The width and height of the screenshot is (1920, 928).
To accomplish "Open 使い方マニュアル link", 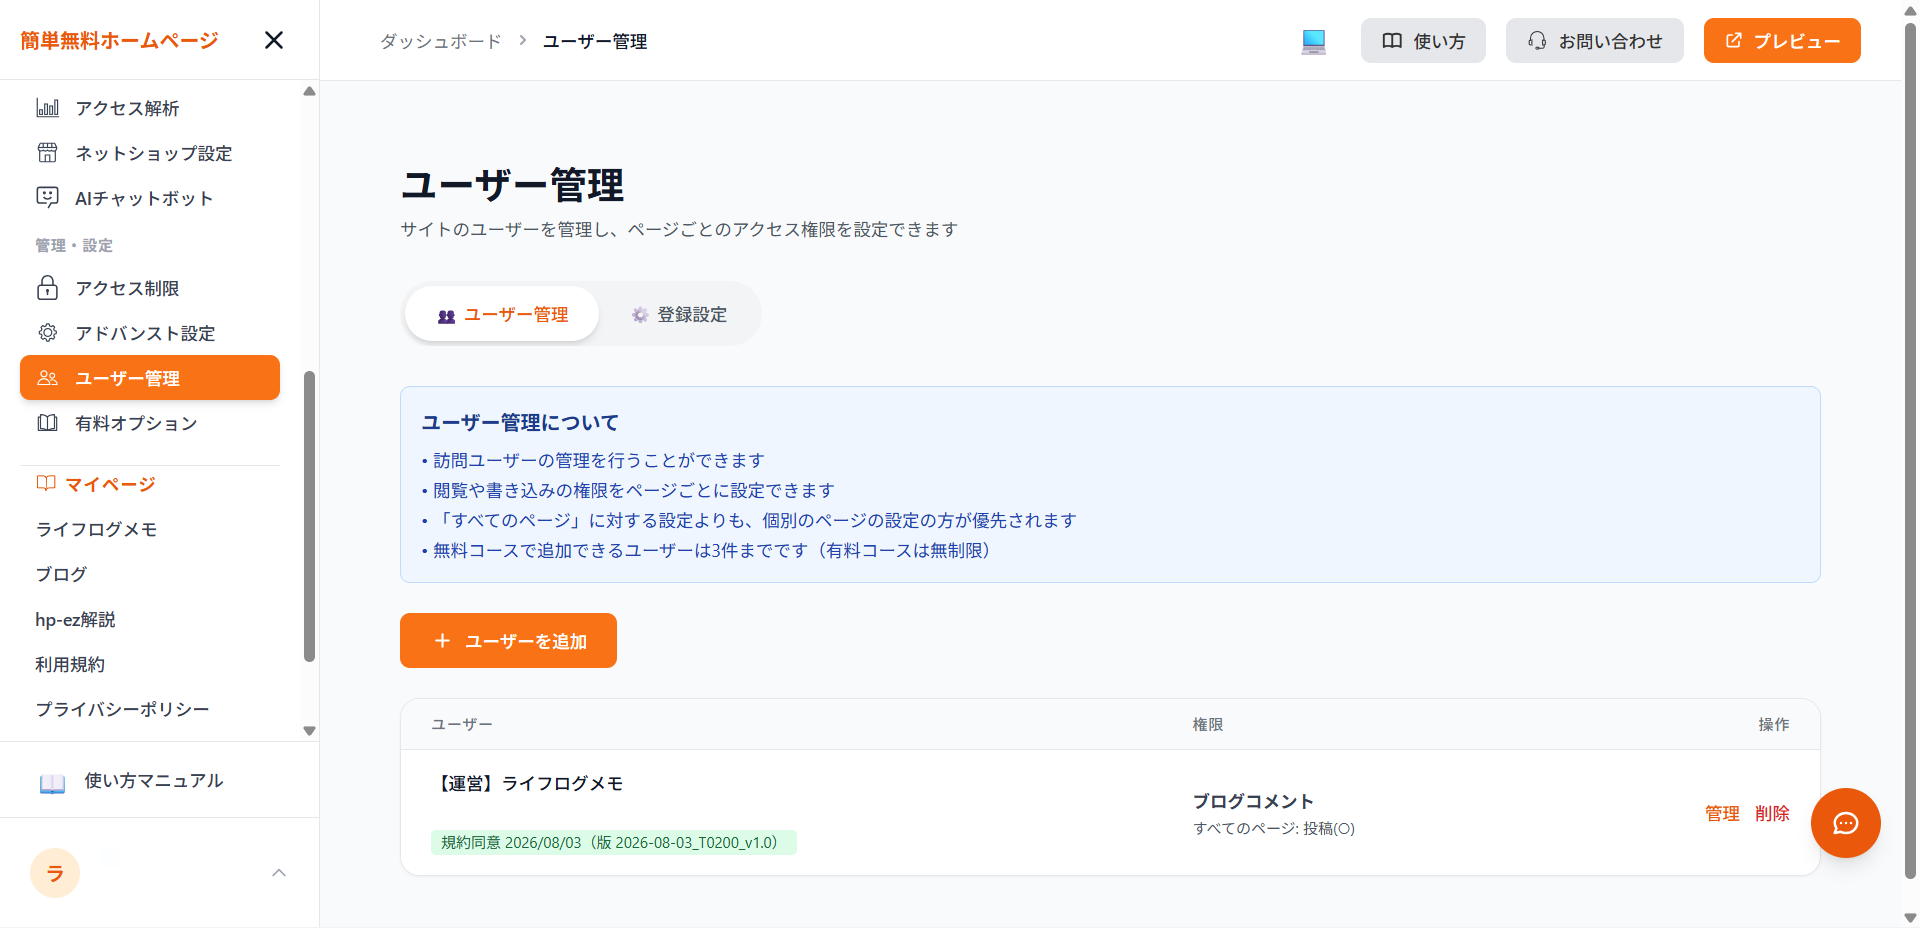I will [x=153, y=780].
